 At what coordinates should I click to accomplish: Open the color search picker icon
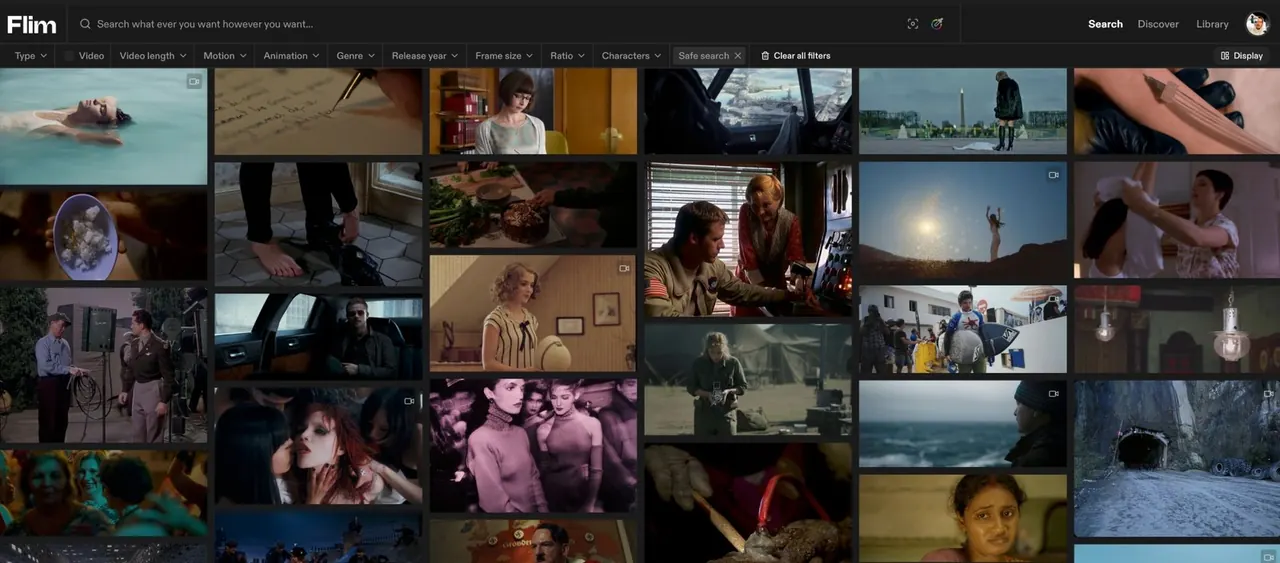[x=937, y=23]
